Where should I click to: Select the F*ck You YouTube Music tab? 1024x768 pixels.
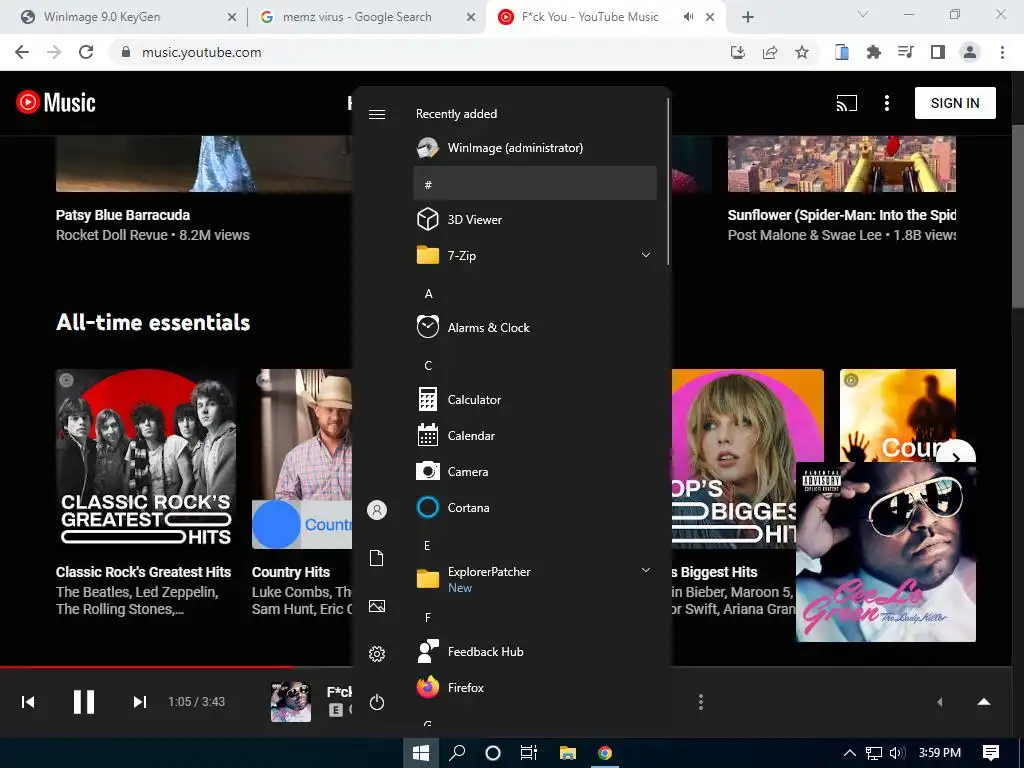tap(606, 17)
